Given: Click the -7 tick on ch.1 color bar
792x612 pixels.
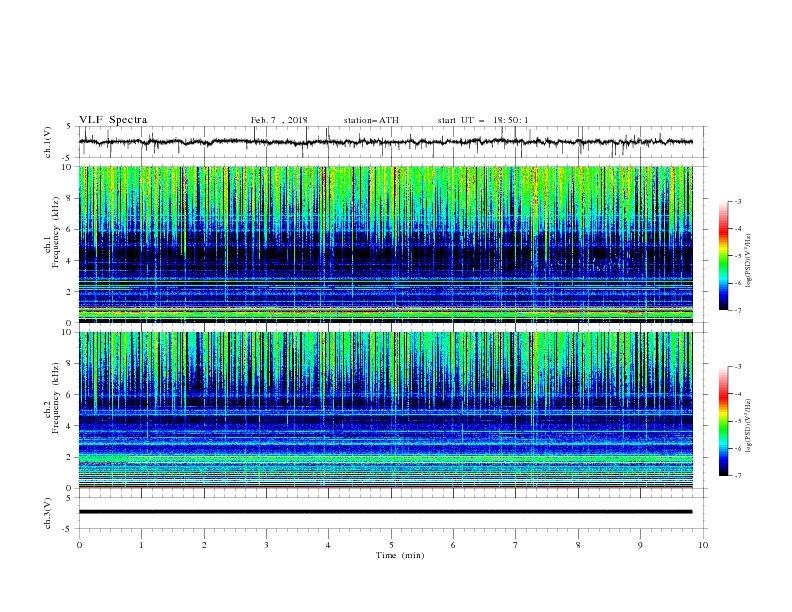Looking at the screenshot, I should [x=737, y=310].
